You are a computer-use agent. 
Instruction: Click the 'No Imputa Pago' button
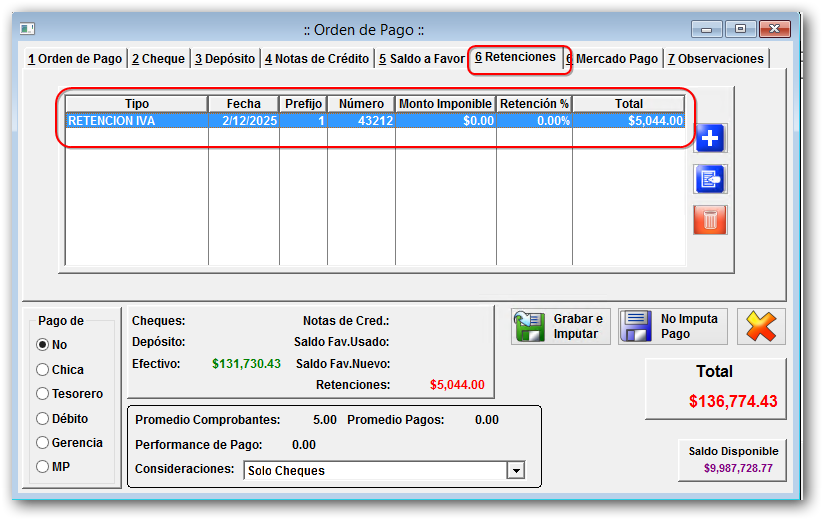pyautogui.click(x=673, y=327)
